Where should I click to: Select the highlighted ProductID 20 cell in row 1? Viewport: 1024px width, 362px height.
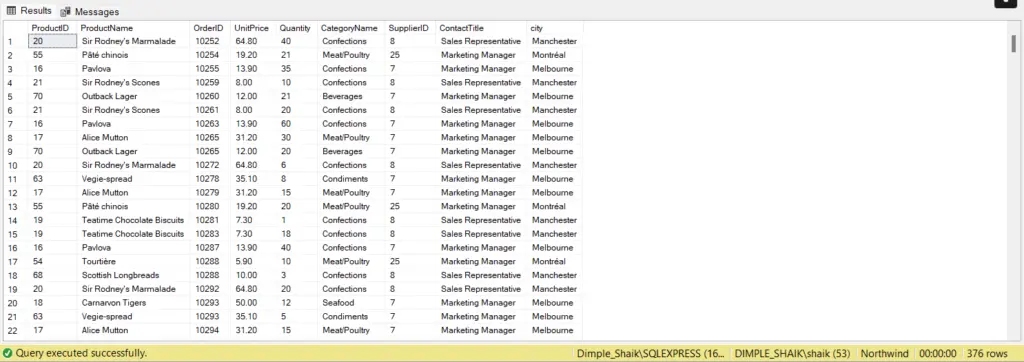coord(52,41)
